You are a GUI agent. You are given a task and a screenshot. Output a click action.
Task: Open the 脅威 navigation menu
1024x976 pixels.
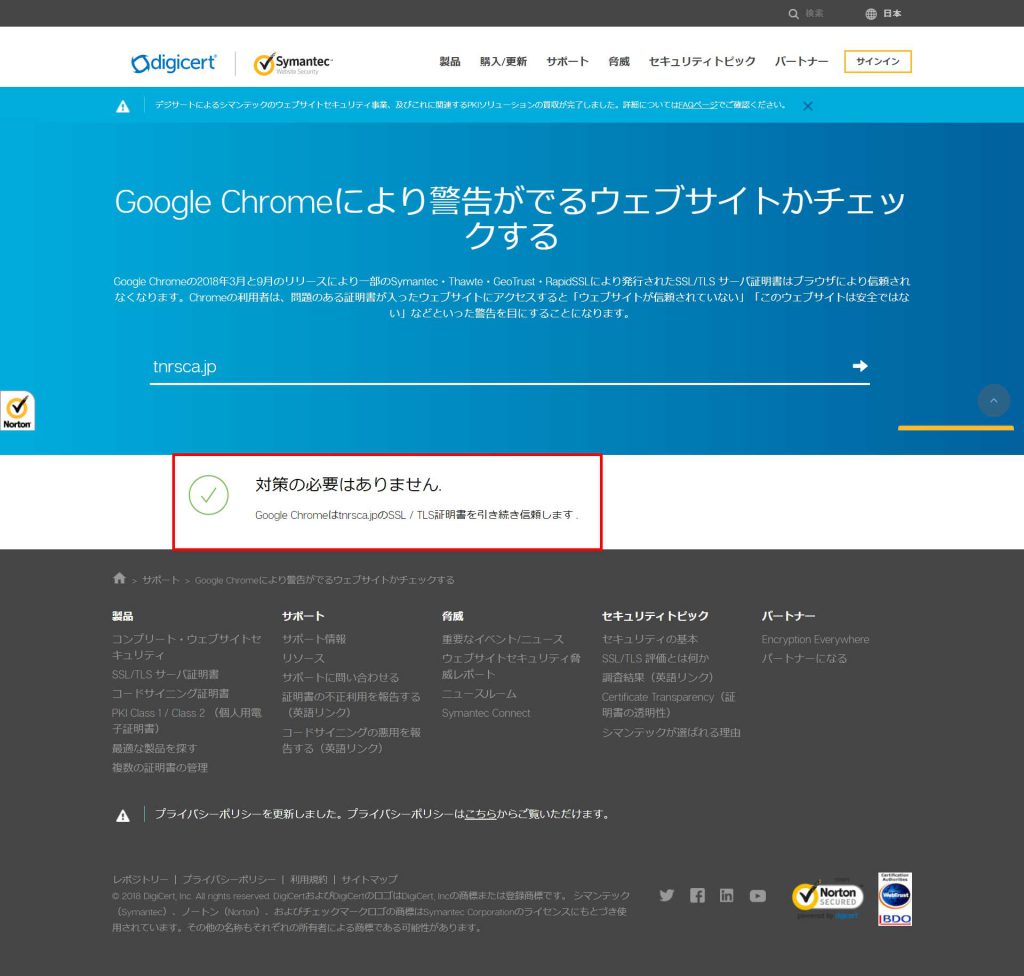[x=618, y=61]
